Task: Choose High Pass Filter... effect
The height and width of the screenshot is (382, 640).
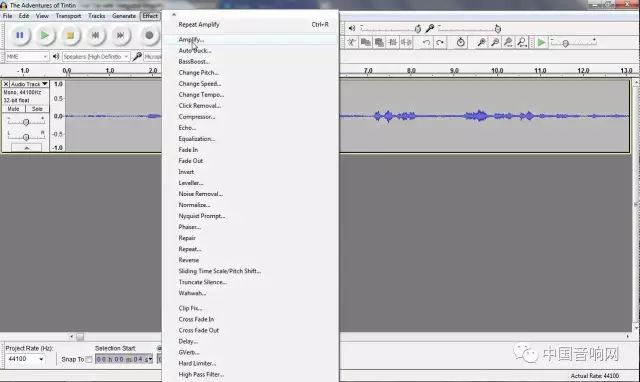Action: click(251, 374)
